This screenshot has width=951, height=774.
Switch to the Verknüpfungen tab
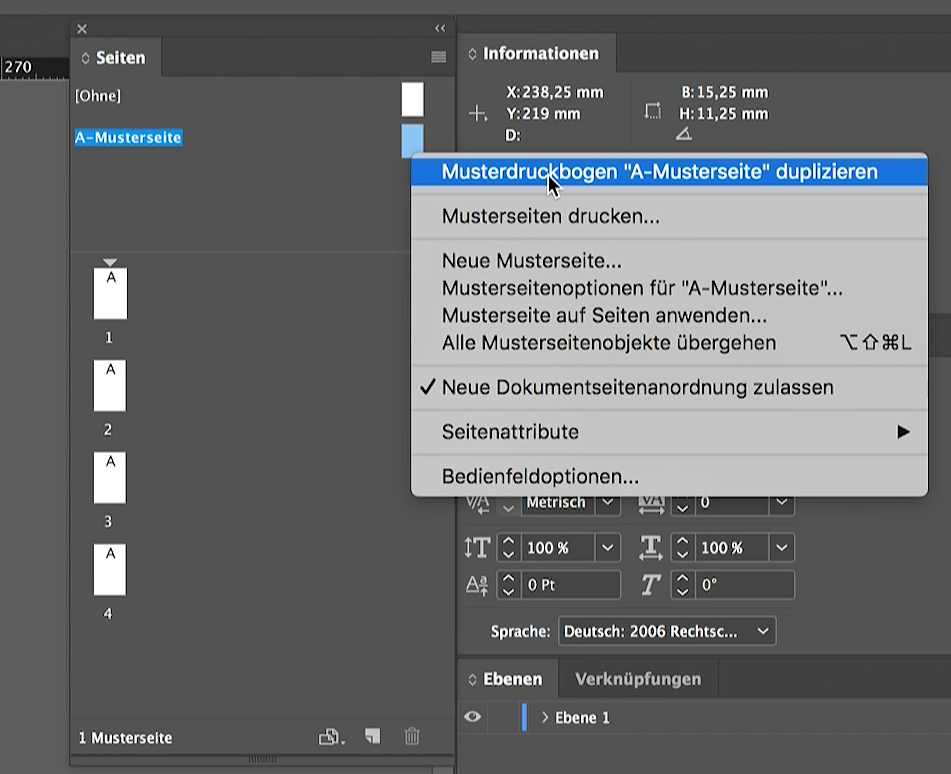coord(638,679)
